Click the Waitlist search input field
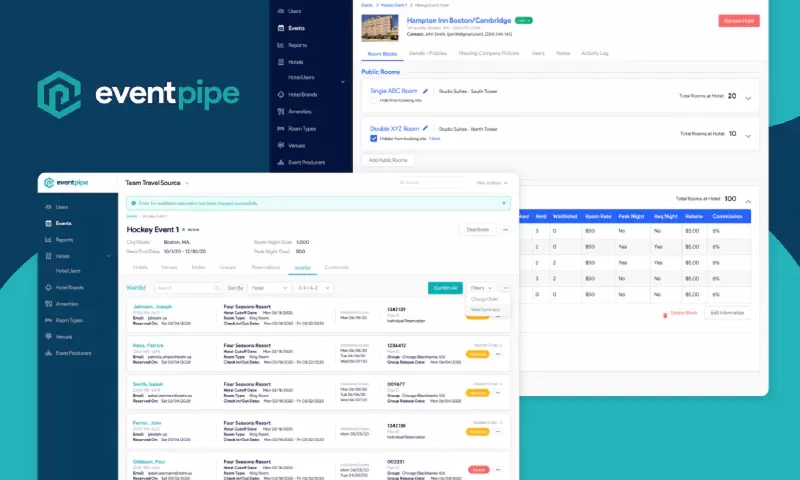The image size is (800, 480). [x=187, y=288]
